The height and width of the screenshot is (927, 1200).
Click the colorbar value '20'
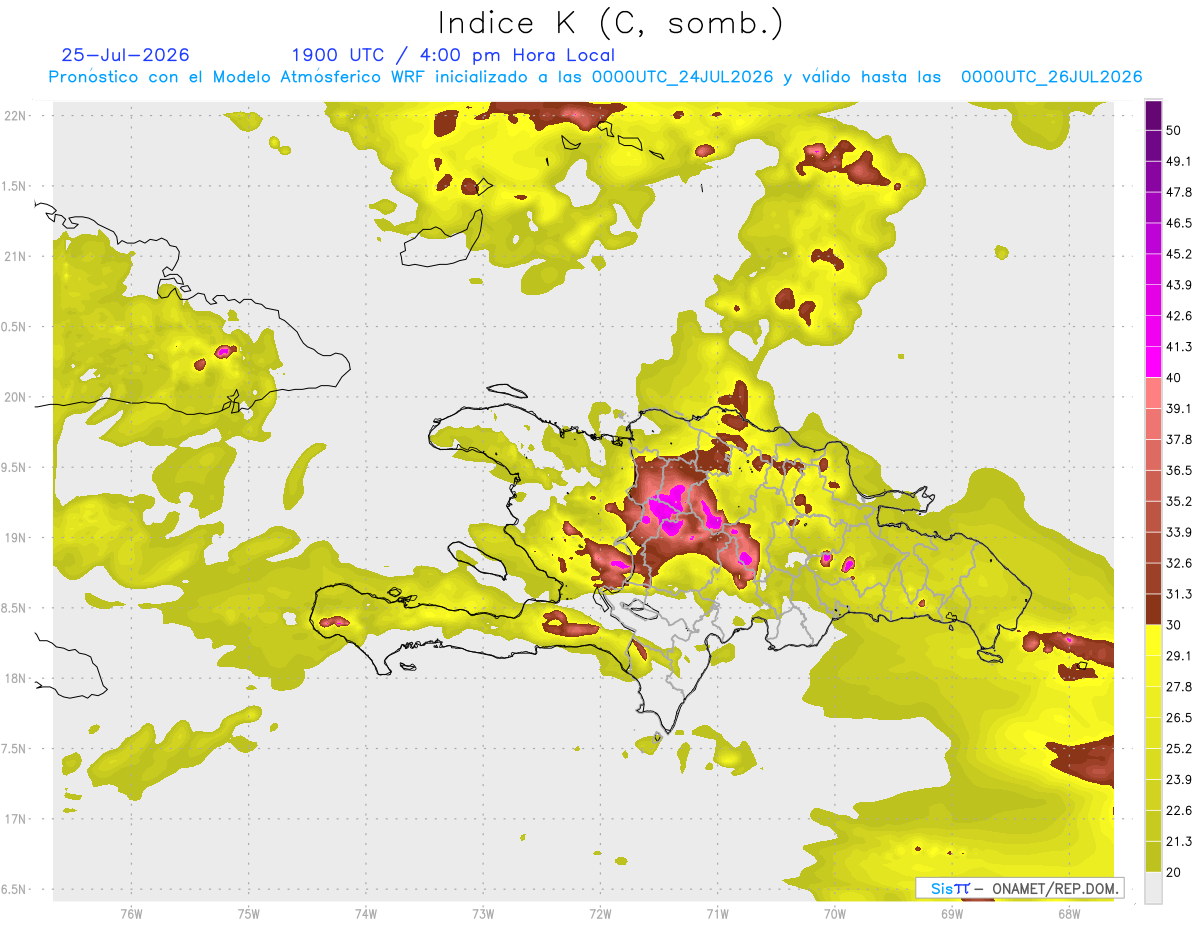point(1175,871)
